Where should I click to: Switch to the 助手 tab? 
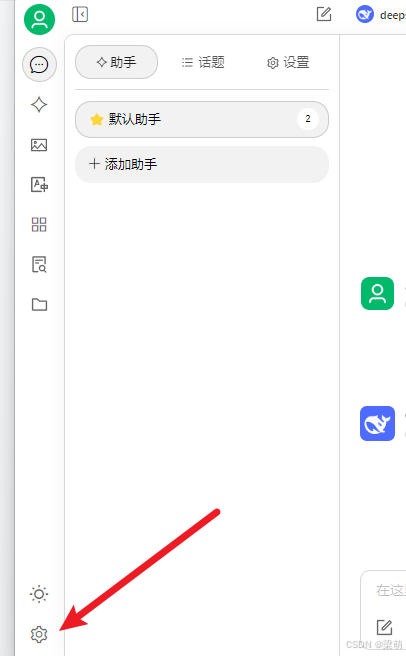pyautogui.click(x=116, y=62)
